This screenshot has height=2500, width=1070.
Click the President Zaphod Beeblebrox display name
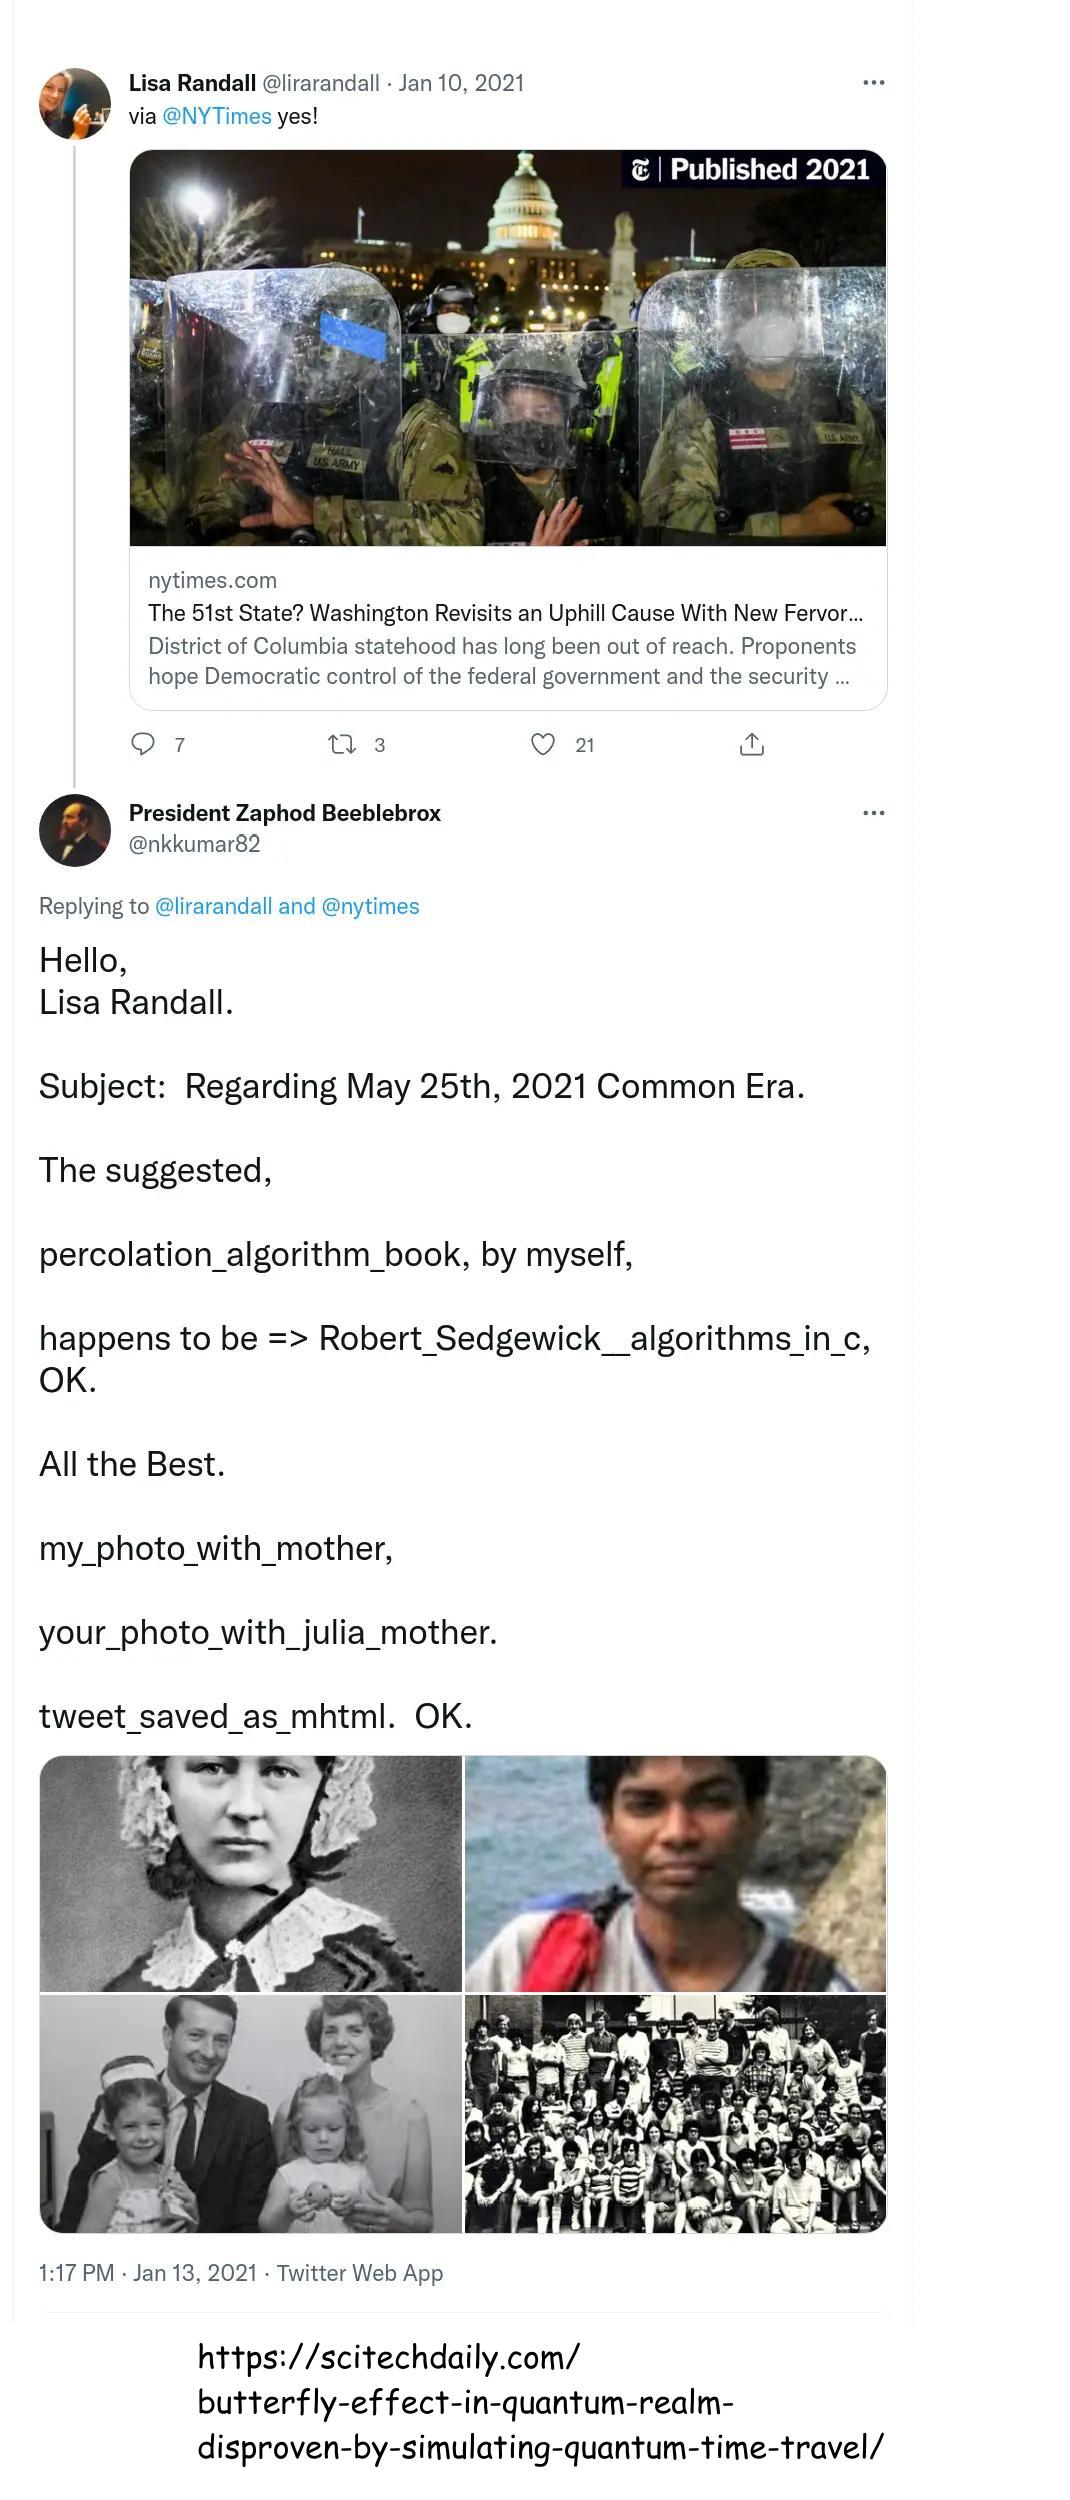(x=285, y=813)
